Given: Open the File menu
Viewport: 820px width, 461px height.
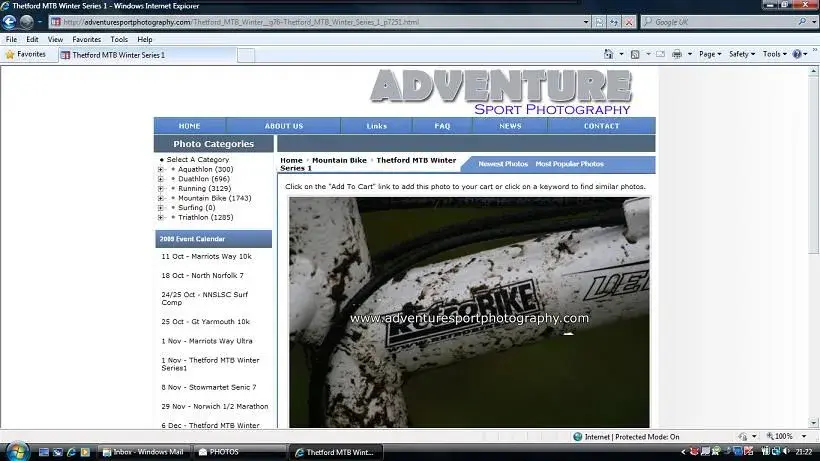Looking at the screenshot, I should [x=12, y=39].
